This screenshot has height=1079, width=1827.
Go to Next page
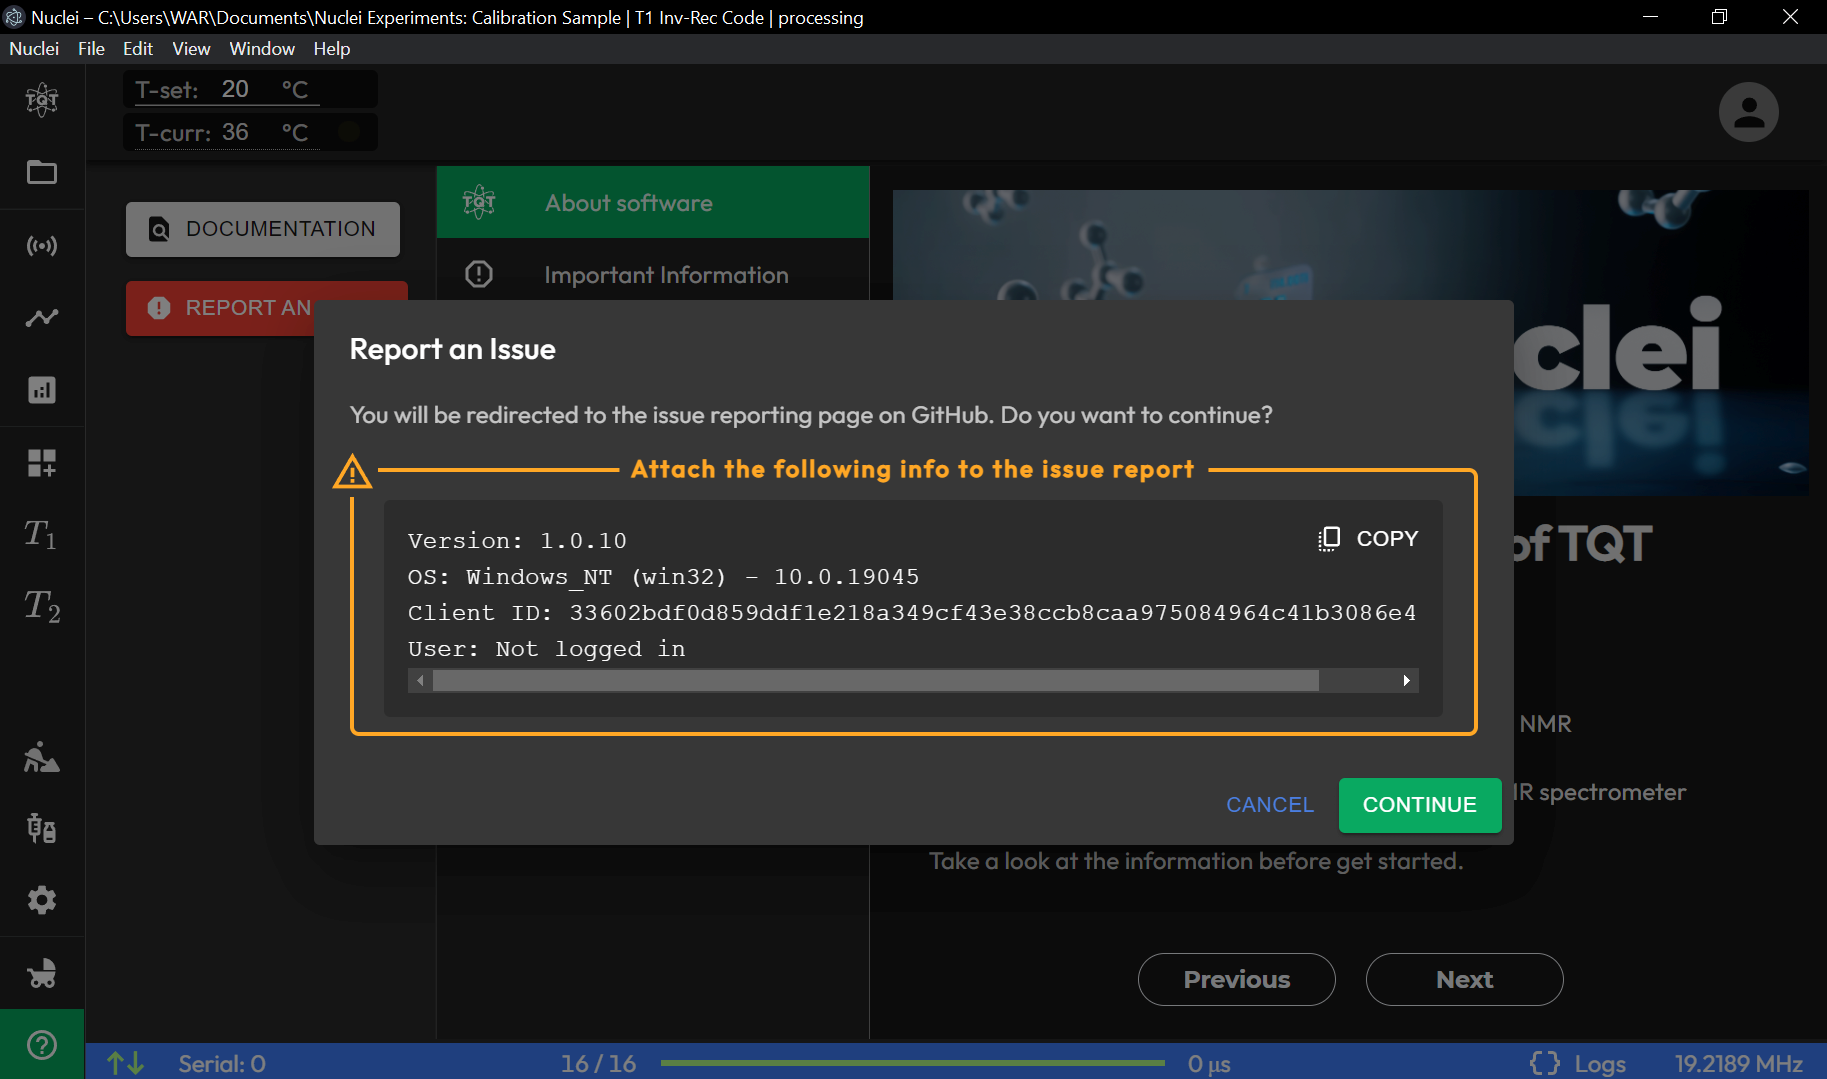1465,980
